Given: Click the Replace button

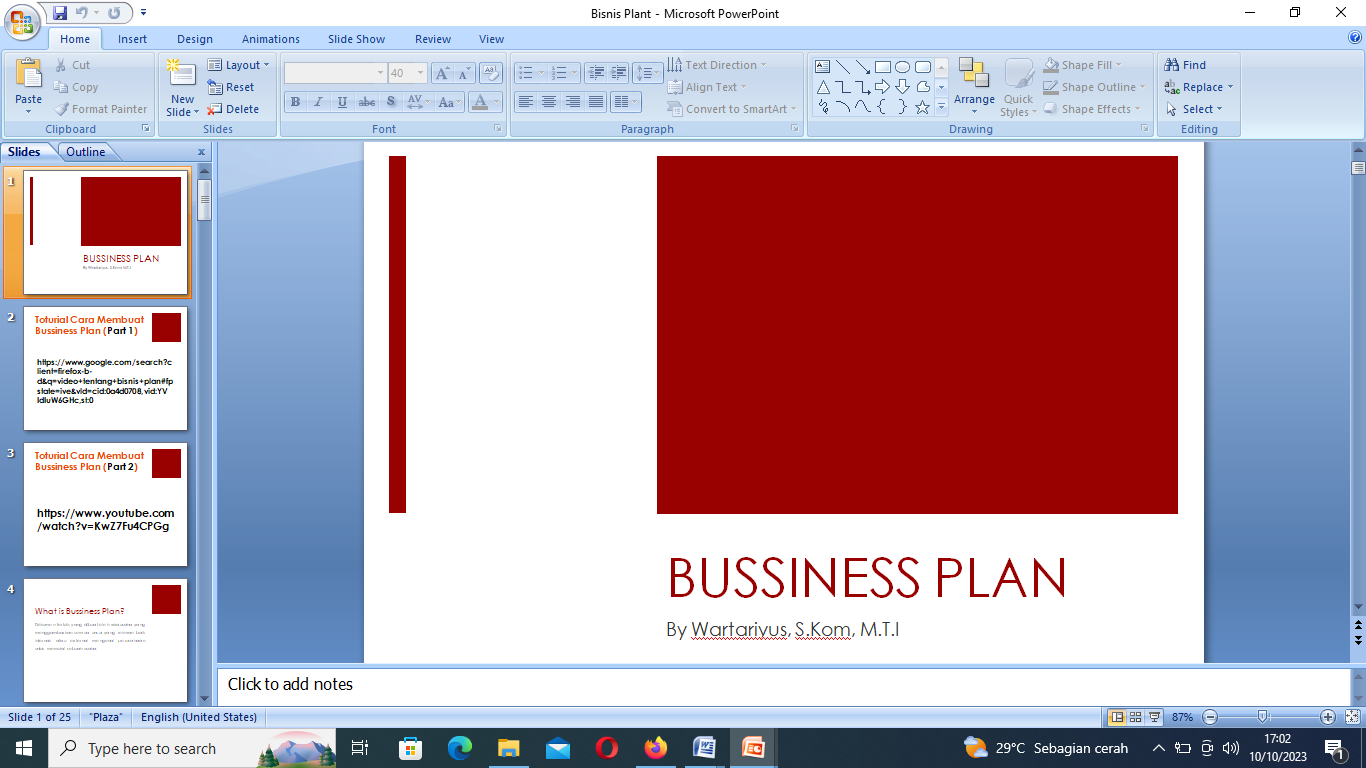Looking at the screenshot, I should tap(1200, 87).
